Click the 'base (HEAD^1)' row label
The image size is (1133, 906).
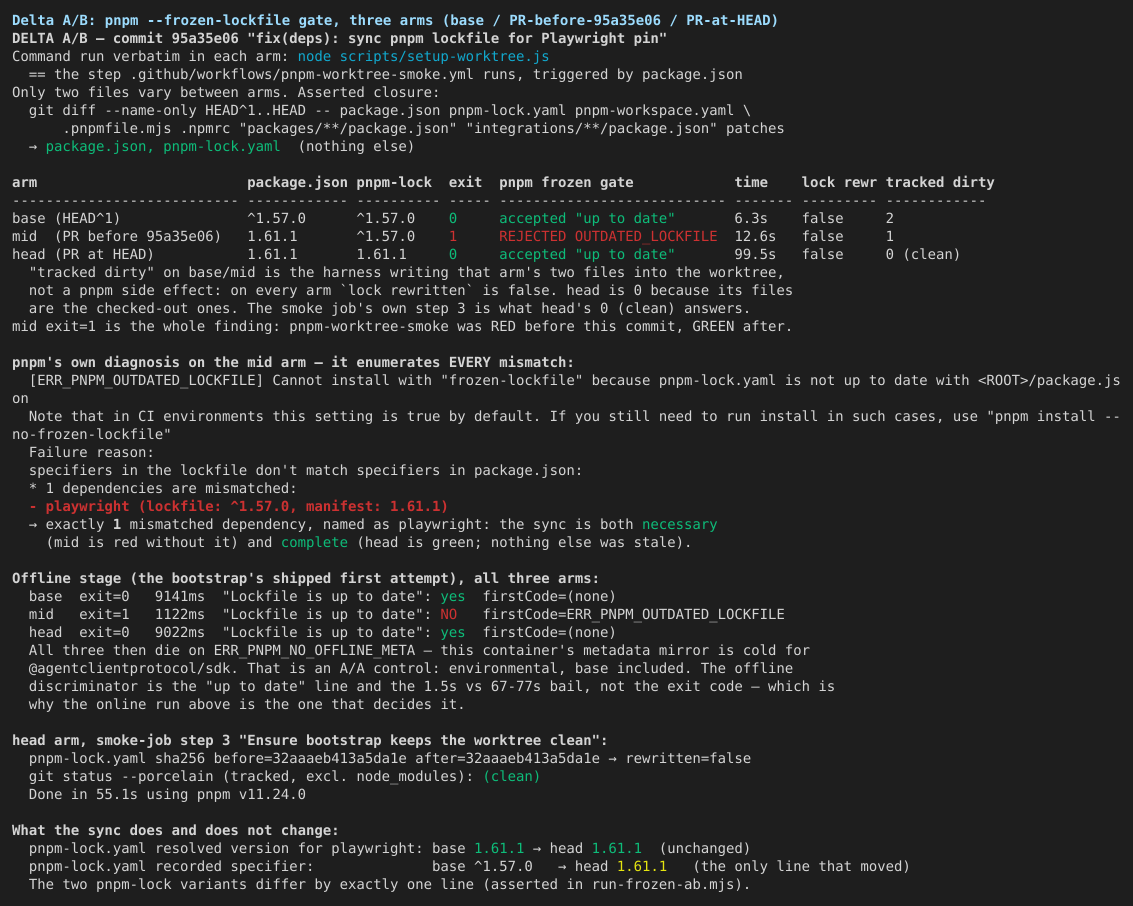tap(66, 218)
